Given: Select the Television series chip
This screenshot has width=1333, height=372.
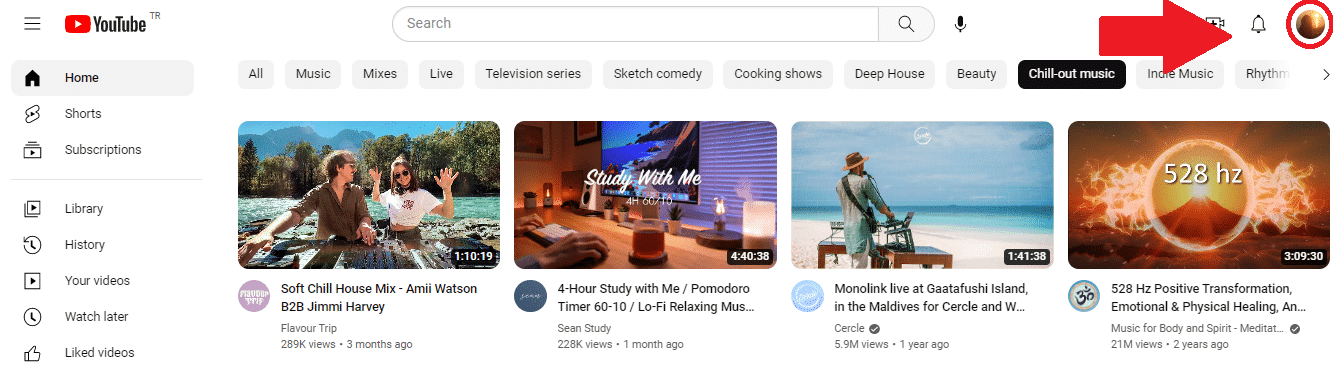Looking at the screenshot, I should tap(533, 74).
